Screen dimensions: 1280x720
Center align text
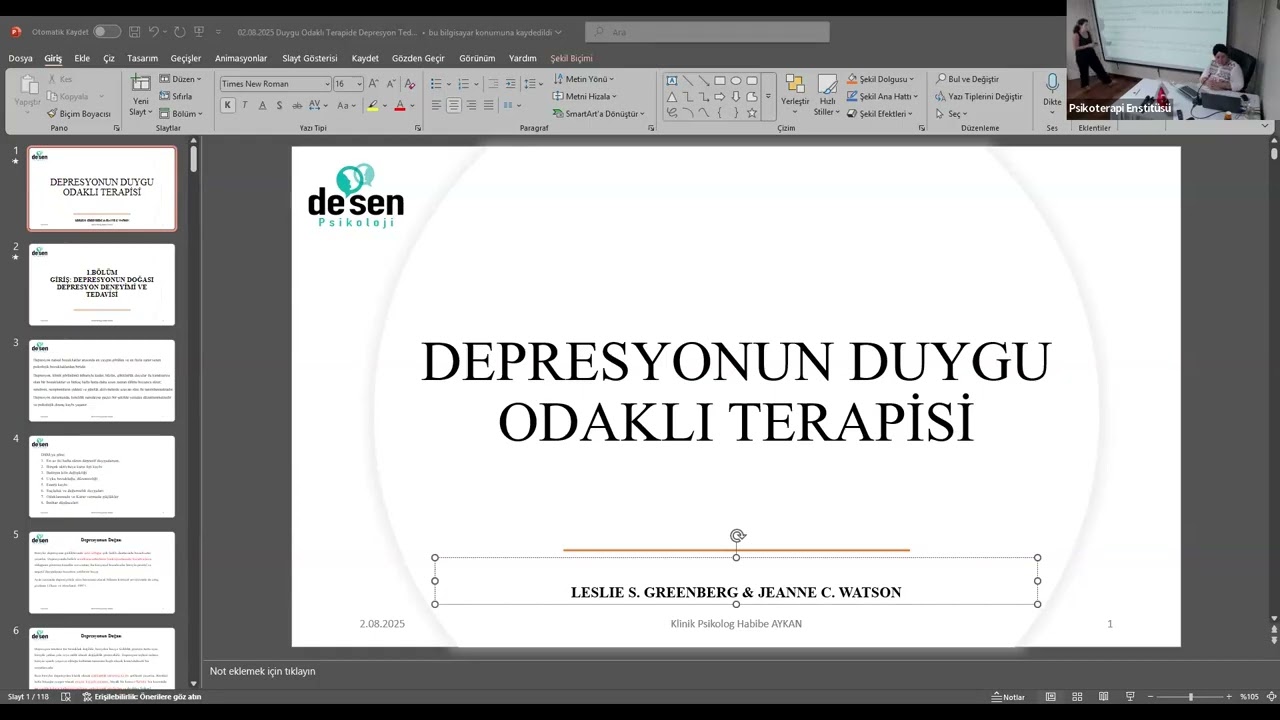tap(454, 105)
